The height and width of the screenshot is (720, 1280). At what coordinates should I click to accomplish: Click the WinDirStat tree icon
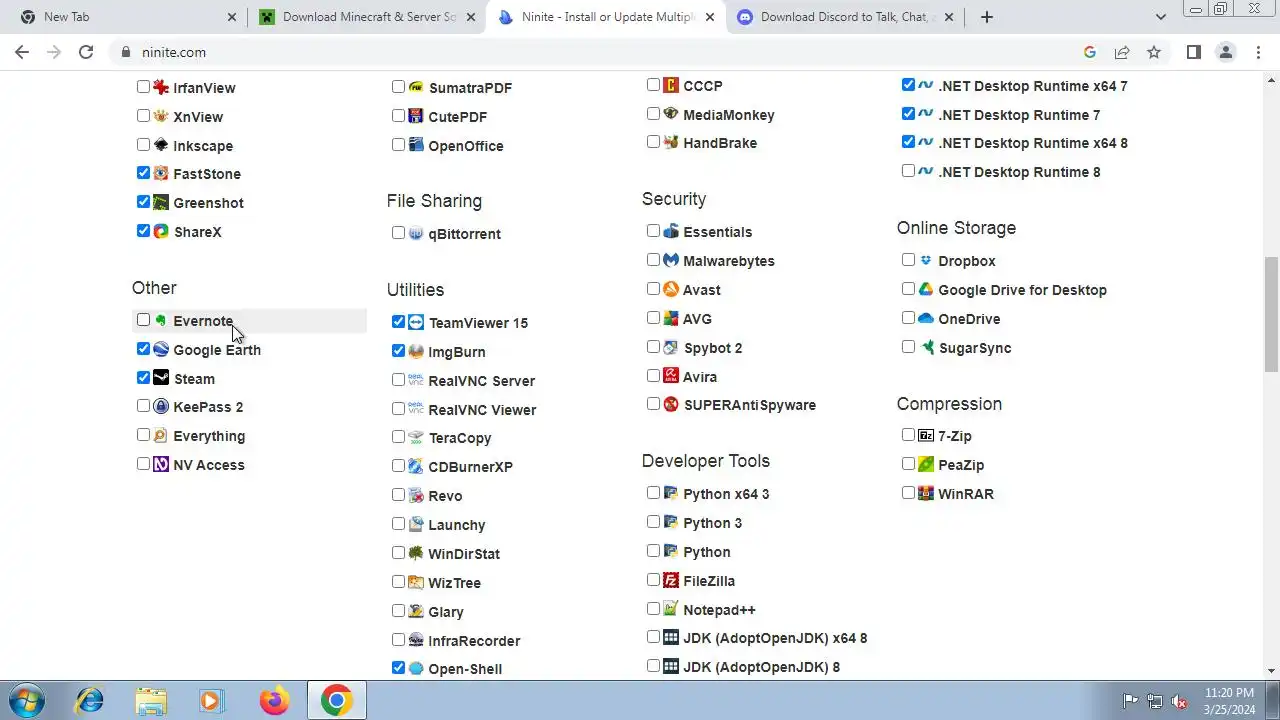coord(416,553)
